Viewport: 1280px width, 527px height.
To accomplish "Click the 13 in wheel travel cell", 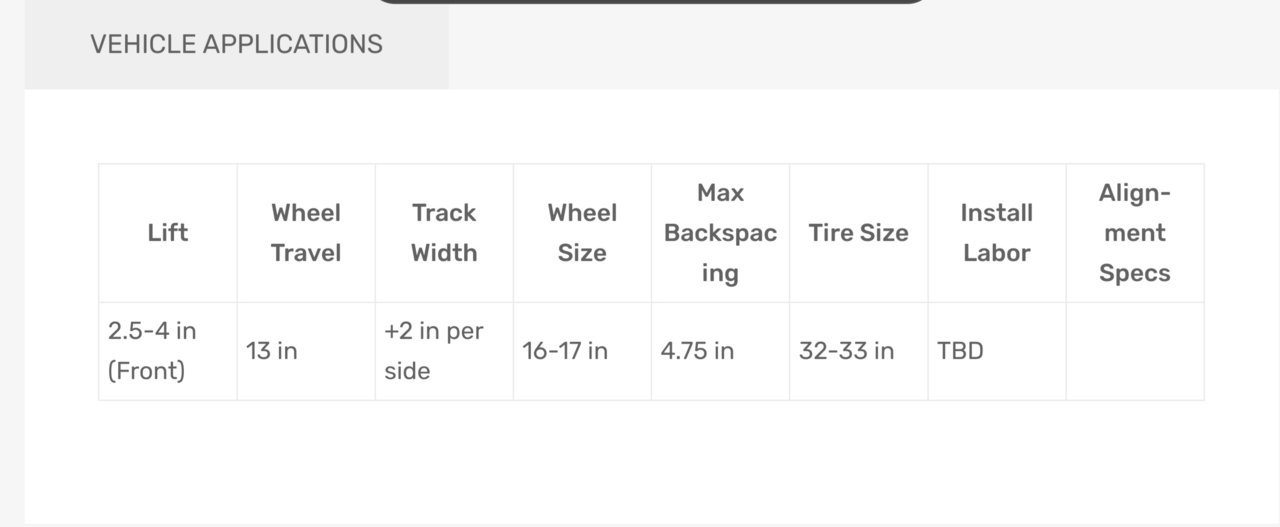I will point(306,351).
